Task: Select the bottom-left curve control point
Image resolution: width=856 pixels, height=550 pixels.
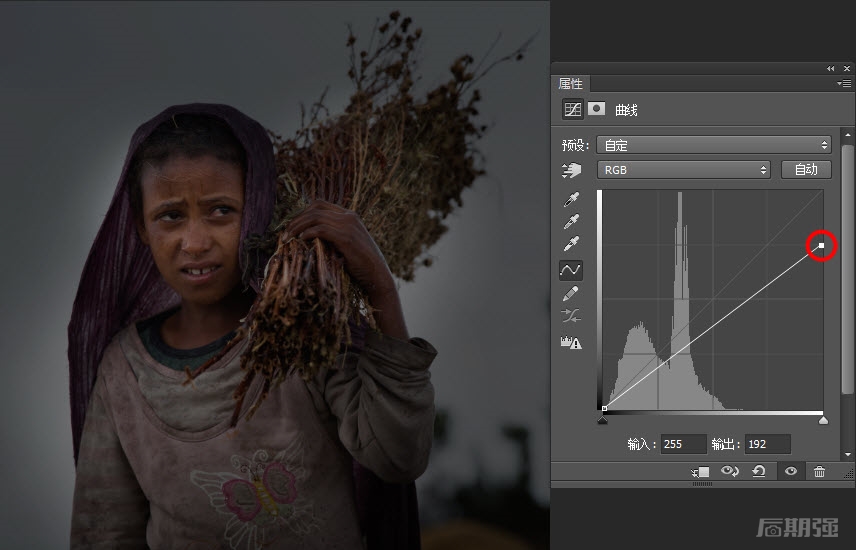Action: (x=604, y=409)
